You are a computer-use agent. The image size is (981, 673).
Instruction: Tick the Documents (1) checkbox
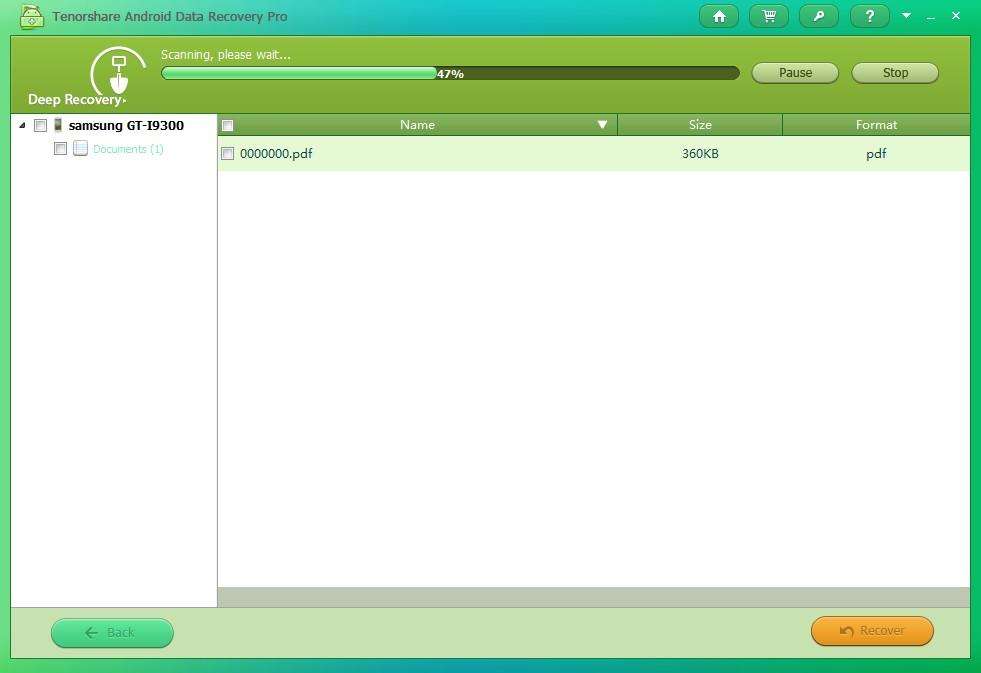61,148
